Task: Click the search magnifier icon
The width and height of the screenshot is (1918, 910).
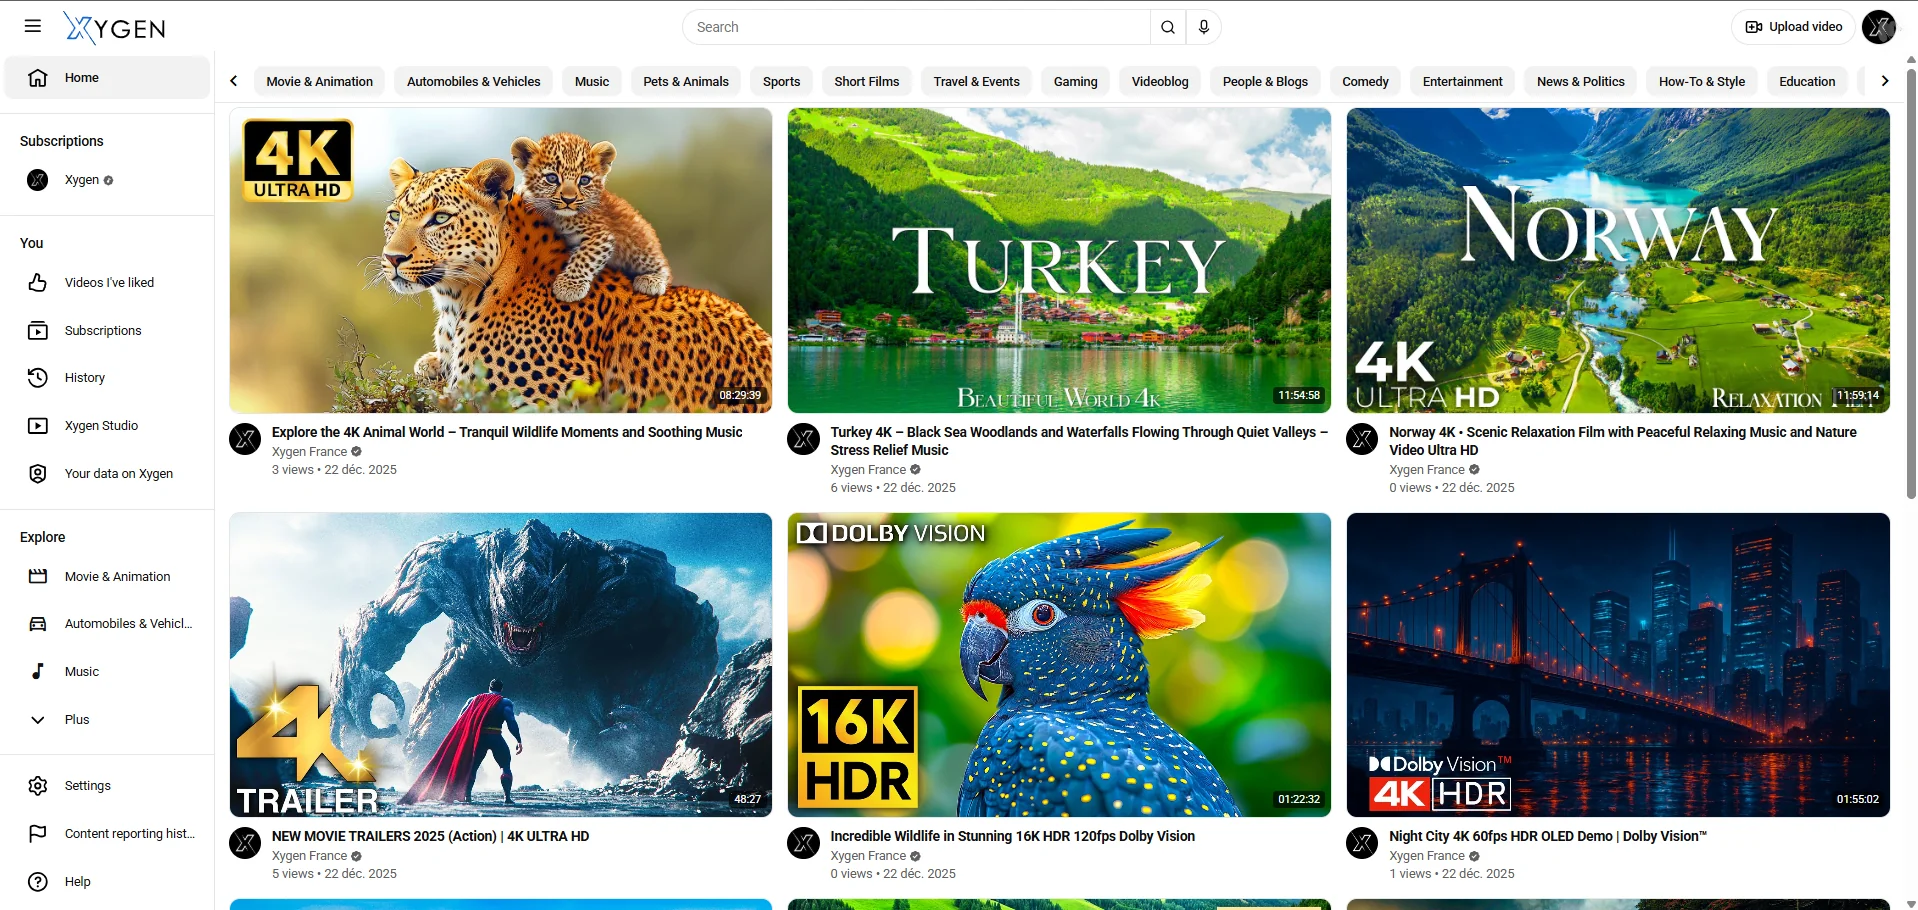Action: pos(1167,27)
